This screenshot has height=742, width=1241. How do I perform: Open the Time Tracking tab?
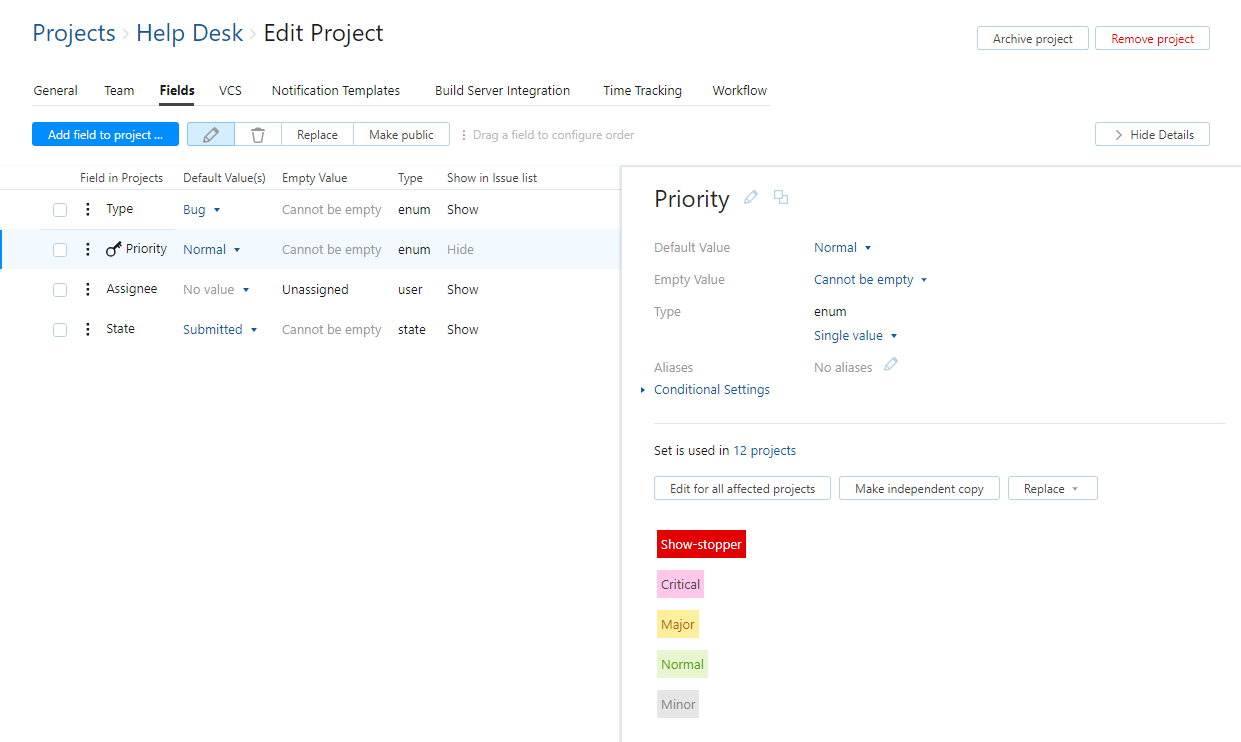pyautogui.click(x=642, y=91)
